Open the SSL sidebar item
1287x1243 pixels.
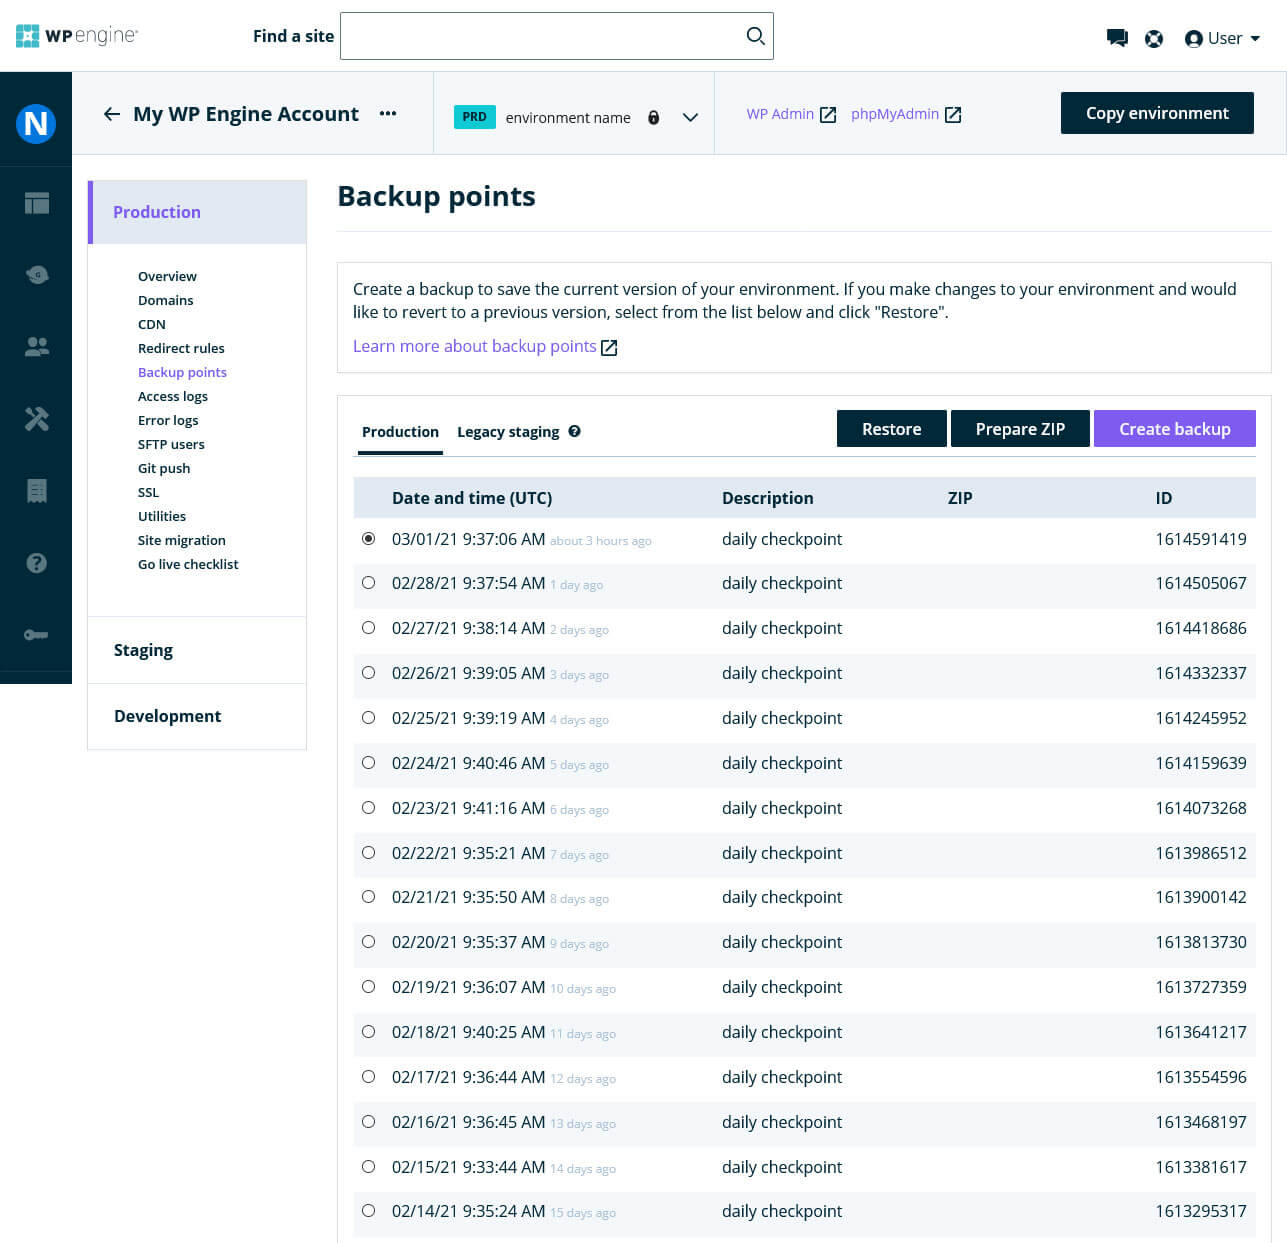point(148,492)
